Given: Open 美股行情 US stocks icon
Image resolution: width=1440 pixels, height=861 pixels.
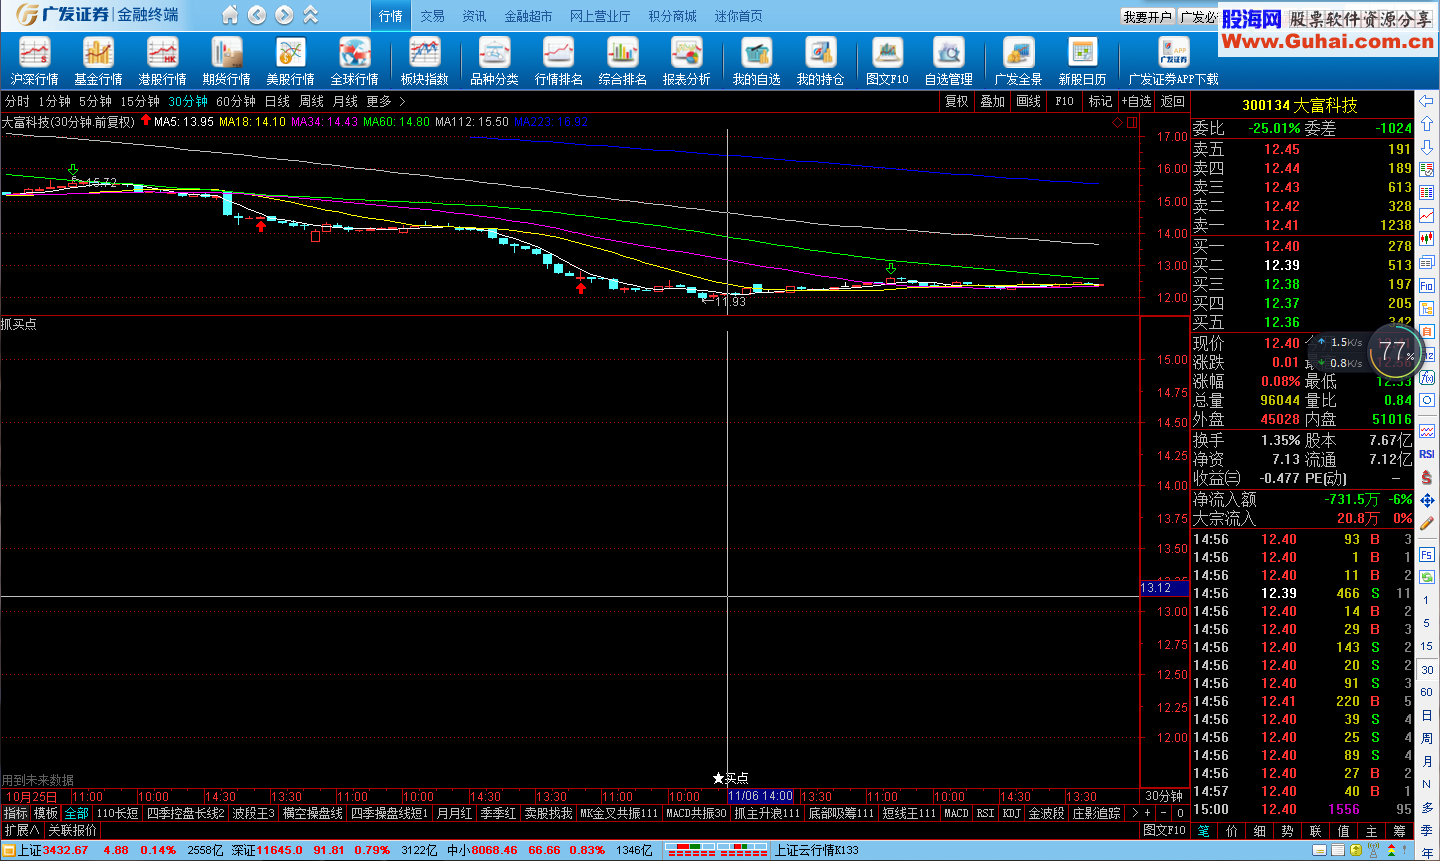Looking at the screenshot, I should click(x=290, y=61).
